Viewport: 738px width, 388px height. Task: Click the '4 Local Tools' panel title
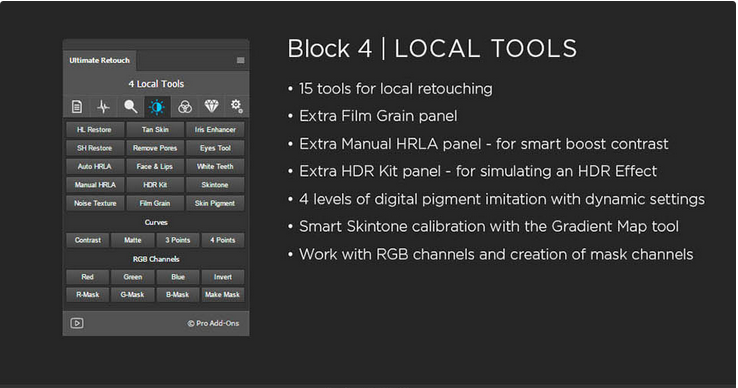(156, 84)
